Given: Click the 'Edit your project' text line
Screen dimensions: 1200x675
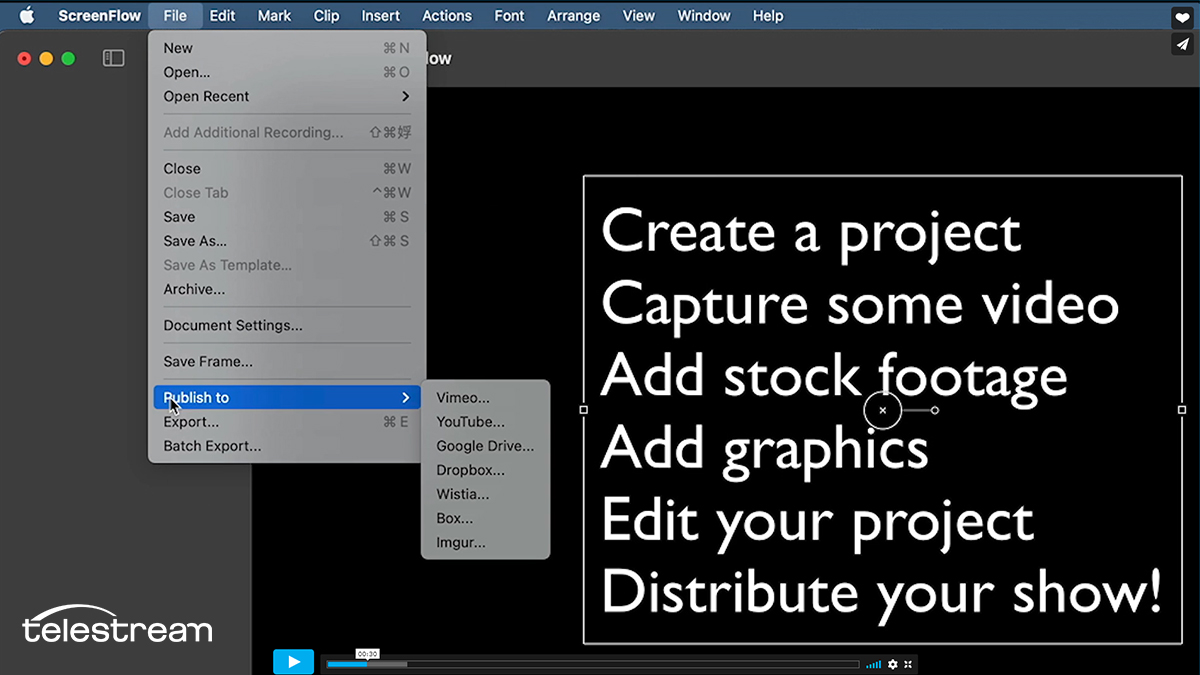Looking at the screenshot, I should tap(817, 520).
